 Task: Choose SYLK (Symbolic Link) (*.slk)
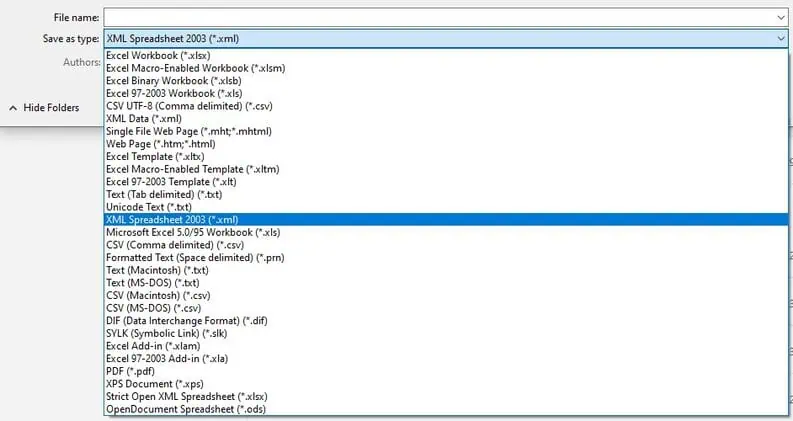(x=446, y=333)
